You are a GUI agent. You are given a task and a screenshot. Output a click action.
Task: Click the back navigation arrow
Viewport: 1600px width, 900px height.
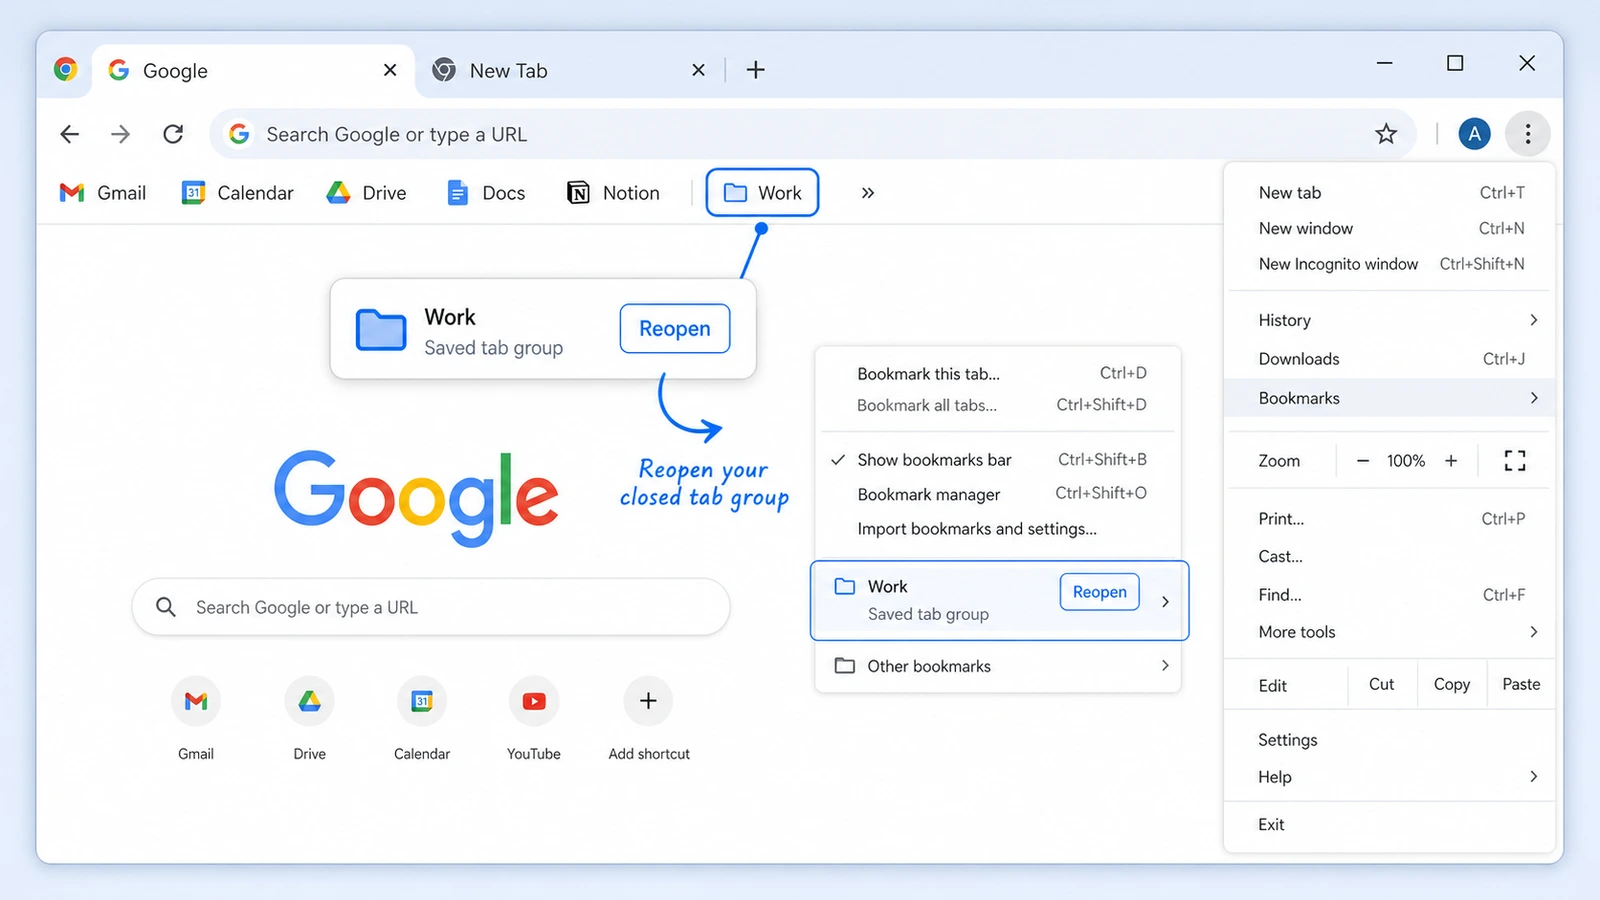[x=69, y=134]
